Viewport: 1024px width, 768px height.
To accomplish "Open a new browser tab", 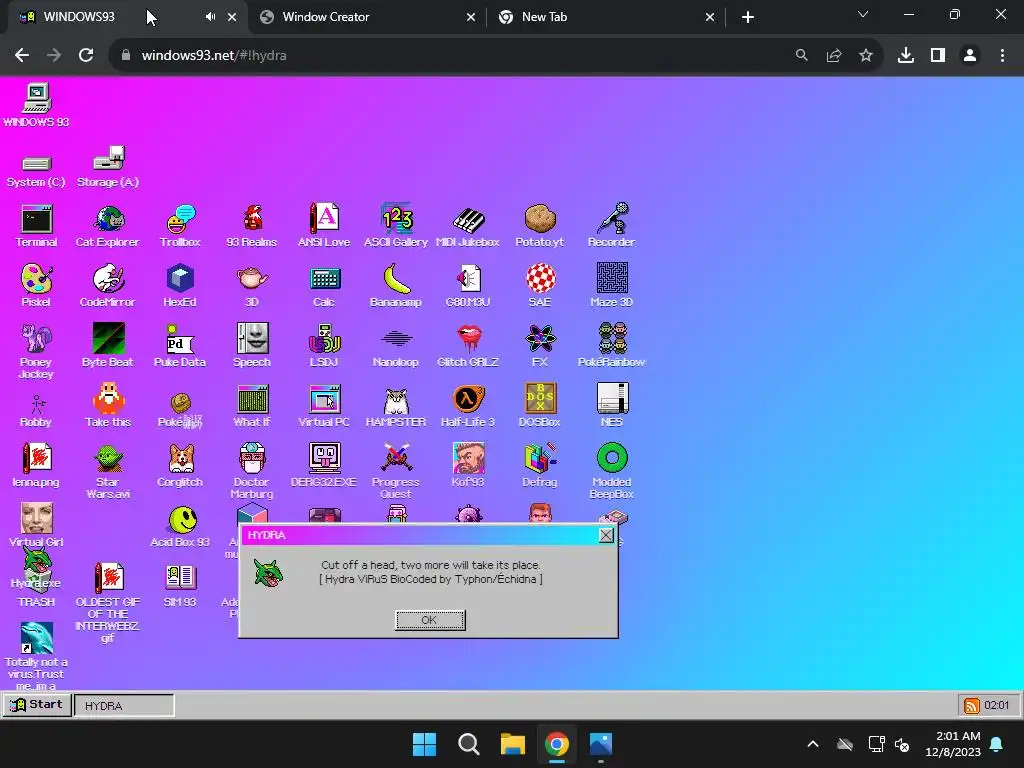I will click(748, 17).
